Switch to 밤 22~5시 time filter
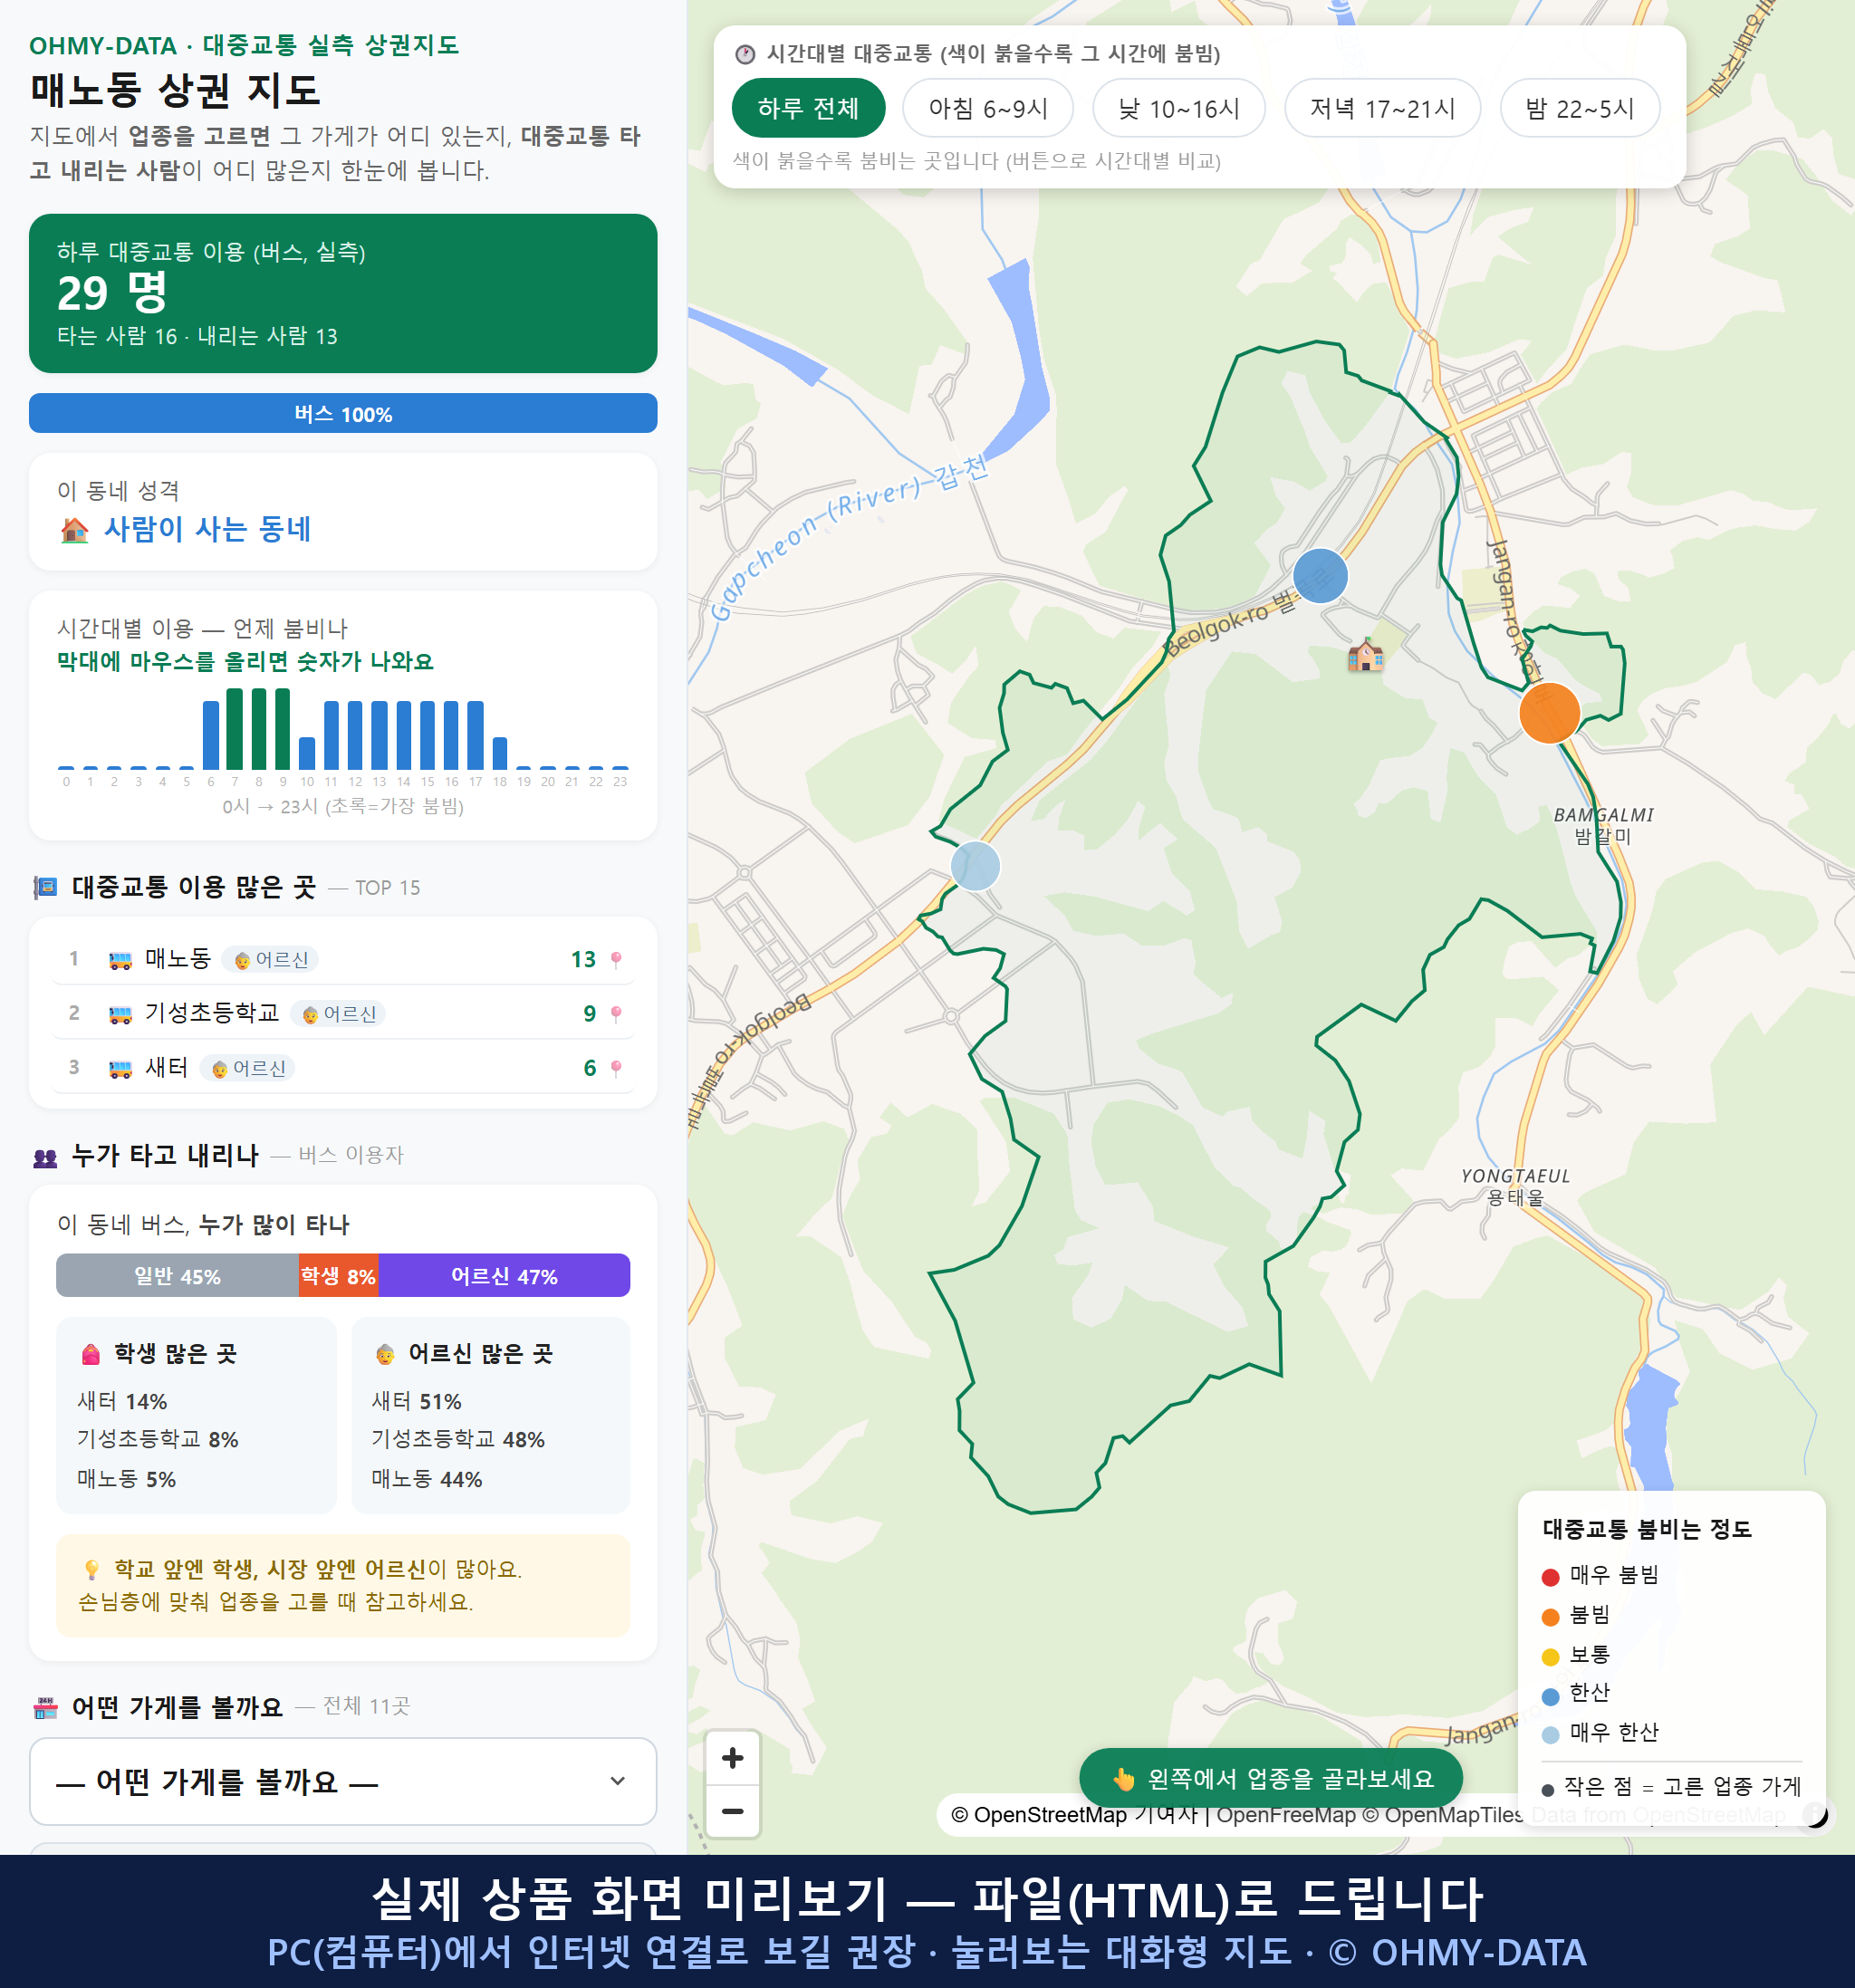The image size is (1855, 1988). [x=1579, y=108]
